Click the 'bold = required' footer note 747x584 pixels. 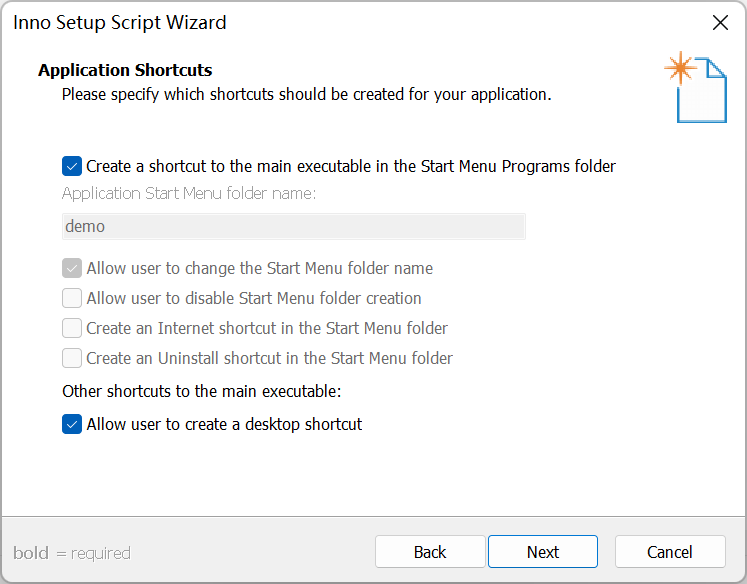[x=72, y=553]
